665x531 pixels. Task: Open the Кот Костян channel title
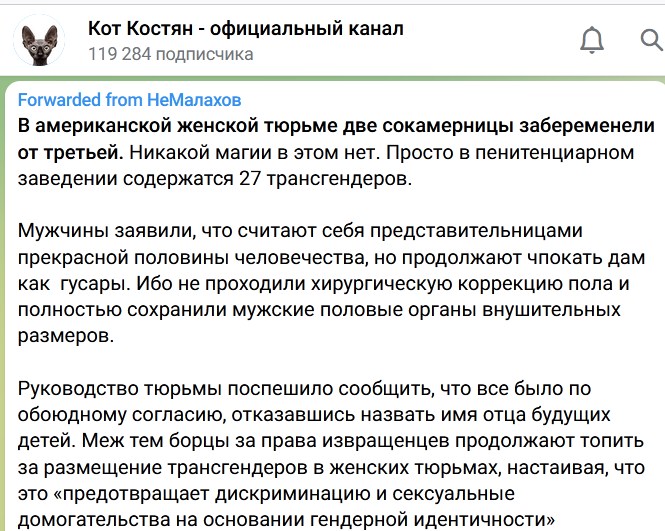tap(246, 28)
